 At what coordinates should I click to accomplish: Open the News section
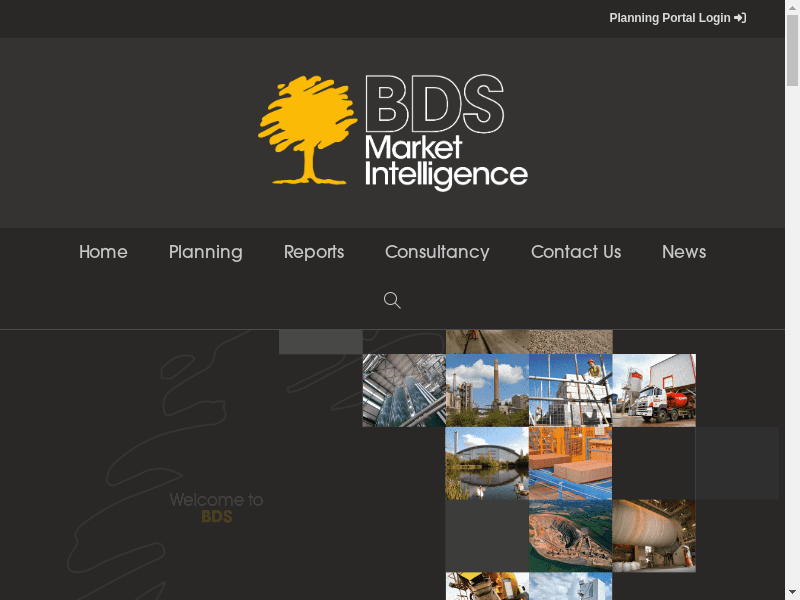(684, 252)
